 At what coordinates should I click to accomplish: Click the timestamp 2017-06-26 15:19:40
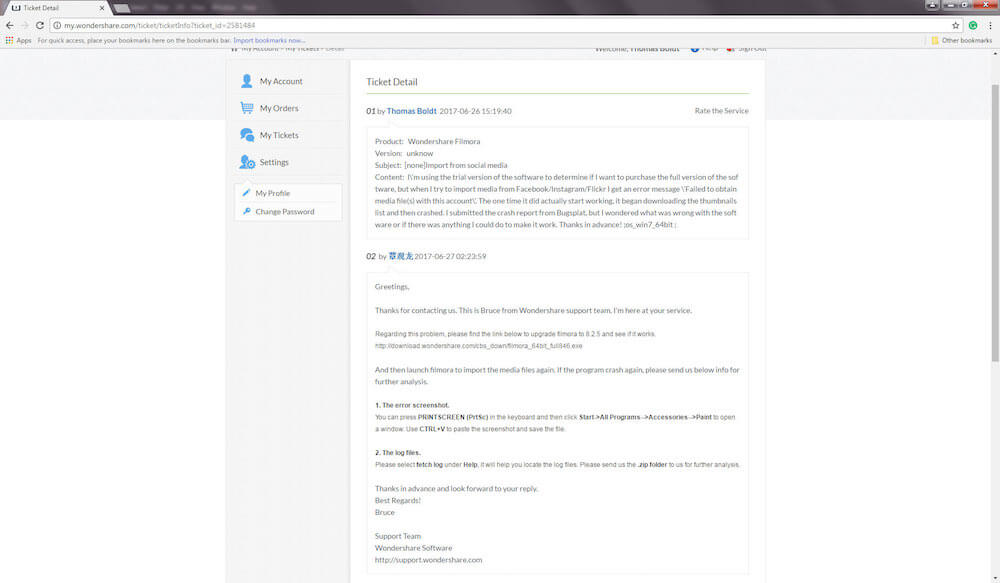(x=475, y=111)
